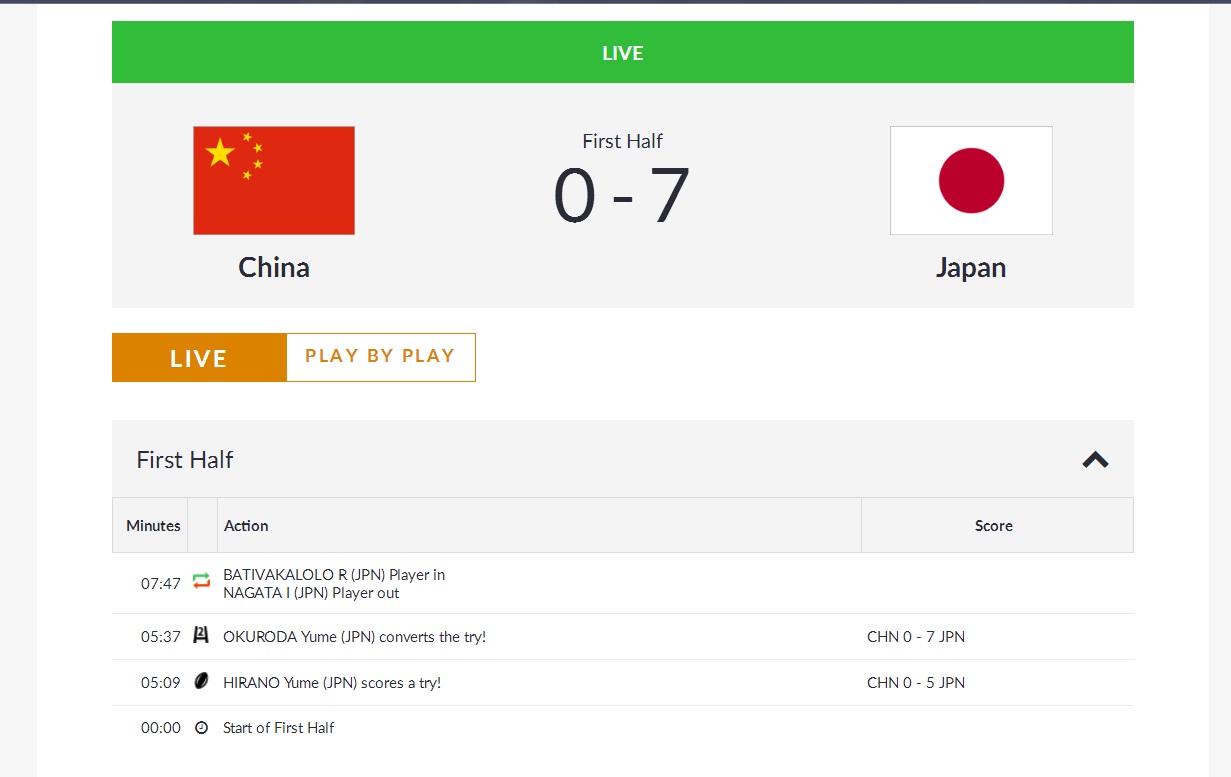The width and height of the screenshot is (1231, 777).
Task: Select the OKURODA Yume conversion entry
Action: [354, 637]
